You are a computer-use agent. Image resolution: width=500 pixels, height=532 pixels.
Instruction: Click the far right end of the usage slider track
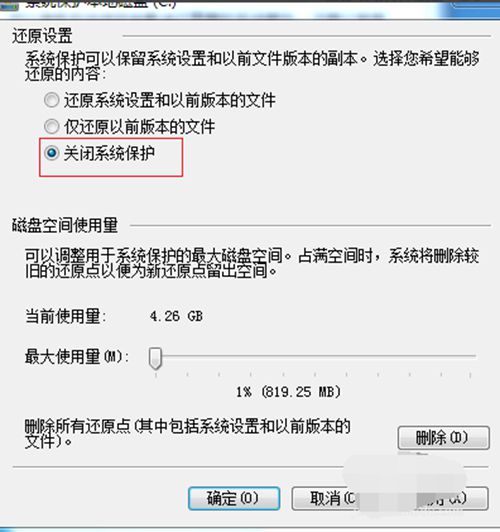pyautogui.click(x=474, y=356)
